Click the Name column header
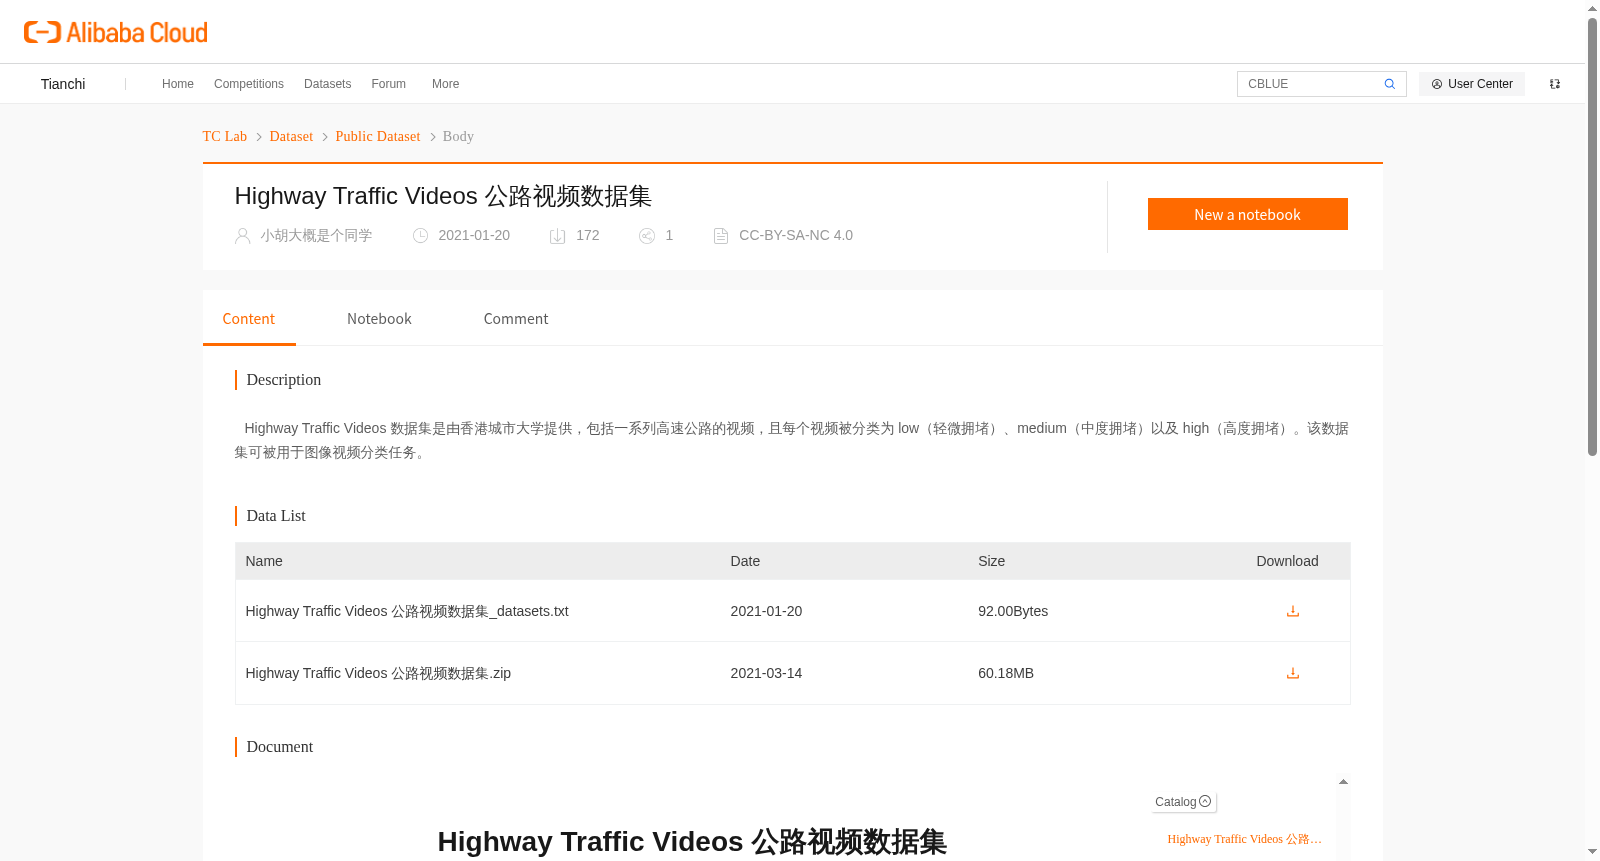 coord(264,561)
